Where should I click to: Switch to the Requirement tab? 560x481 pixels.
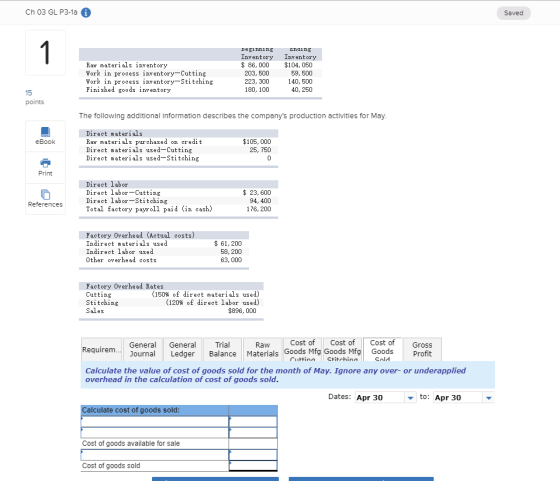coord(101,349)
